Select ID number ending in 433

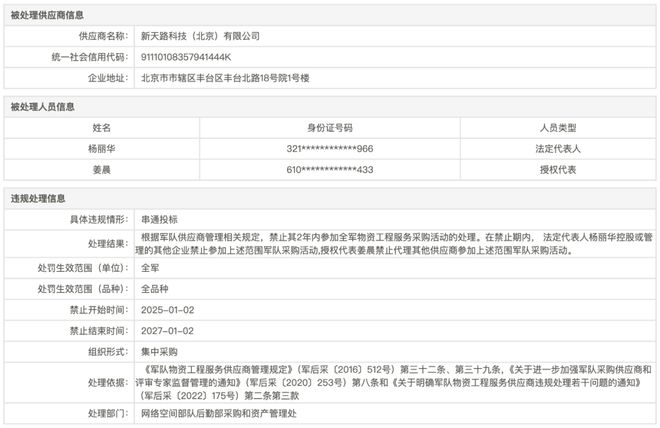[330, 170]
